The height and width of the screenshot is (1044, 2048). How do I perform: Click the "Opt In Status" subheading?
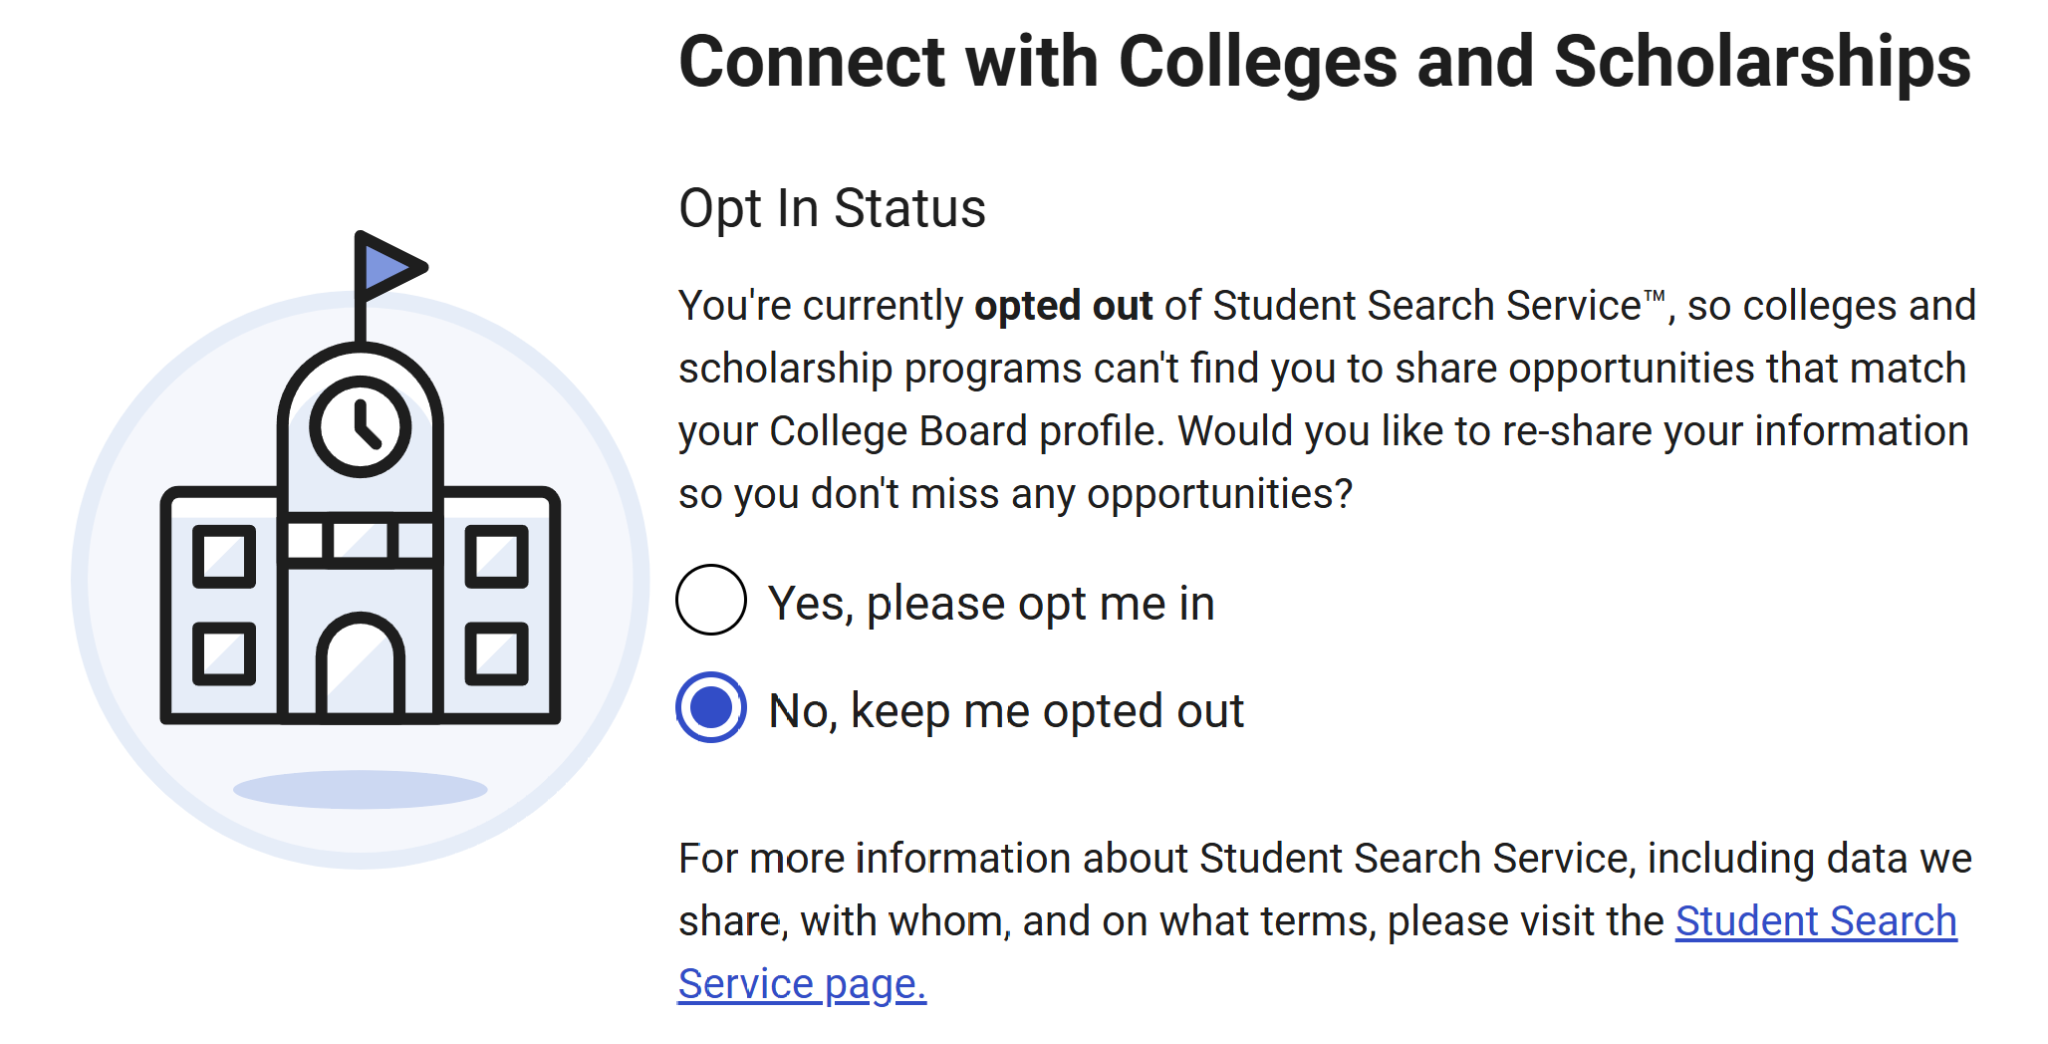[832, 209]
